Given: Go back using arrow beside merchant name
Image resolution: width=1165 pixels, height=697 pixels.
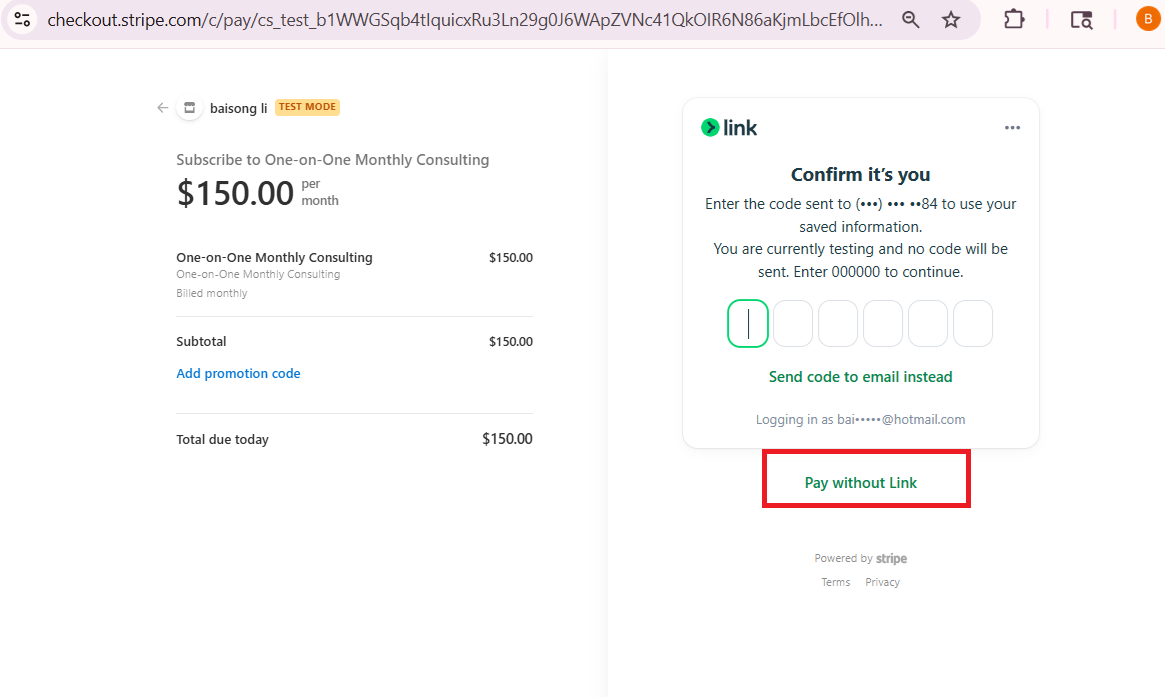Looking at the screenshot, I should tap(162, 108).
